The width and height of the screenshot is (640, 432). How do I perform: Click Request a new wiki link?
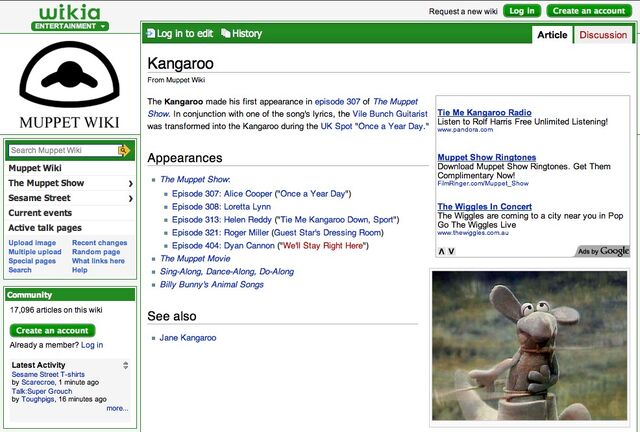(x=463, y=11)
